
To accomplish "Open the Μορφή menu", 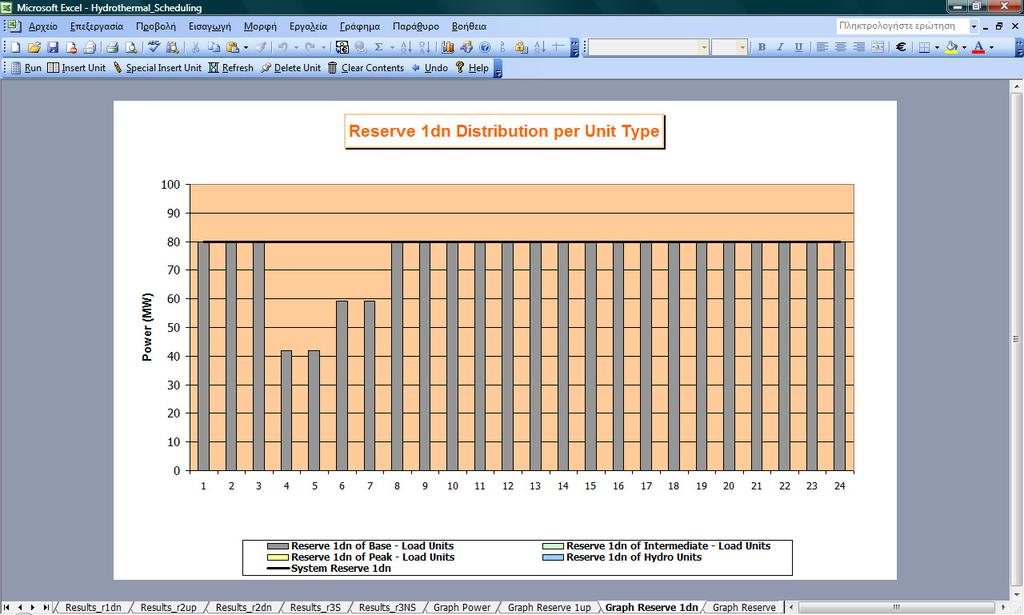I will click(260, 26).
